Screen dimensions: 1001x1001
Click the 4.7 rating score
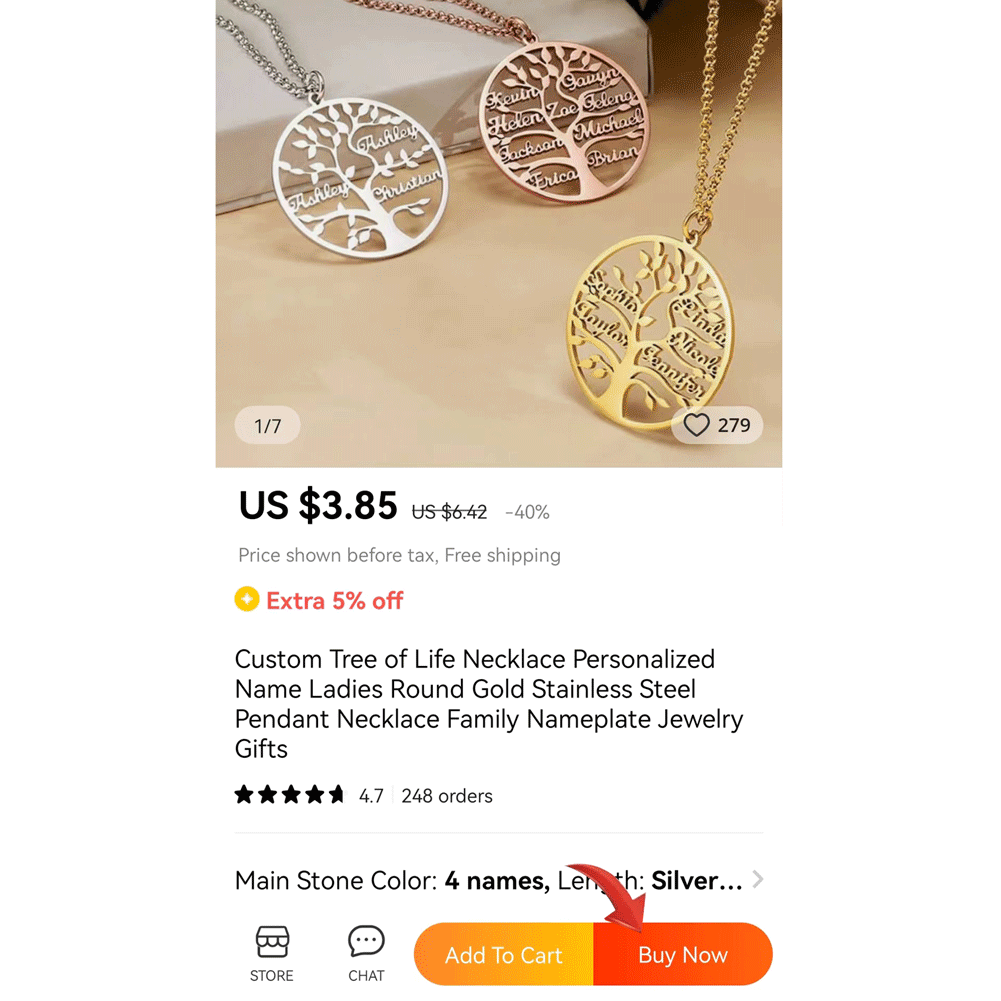click(371, 796)
